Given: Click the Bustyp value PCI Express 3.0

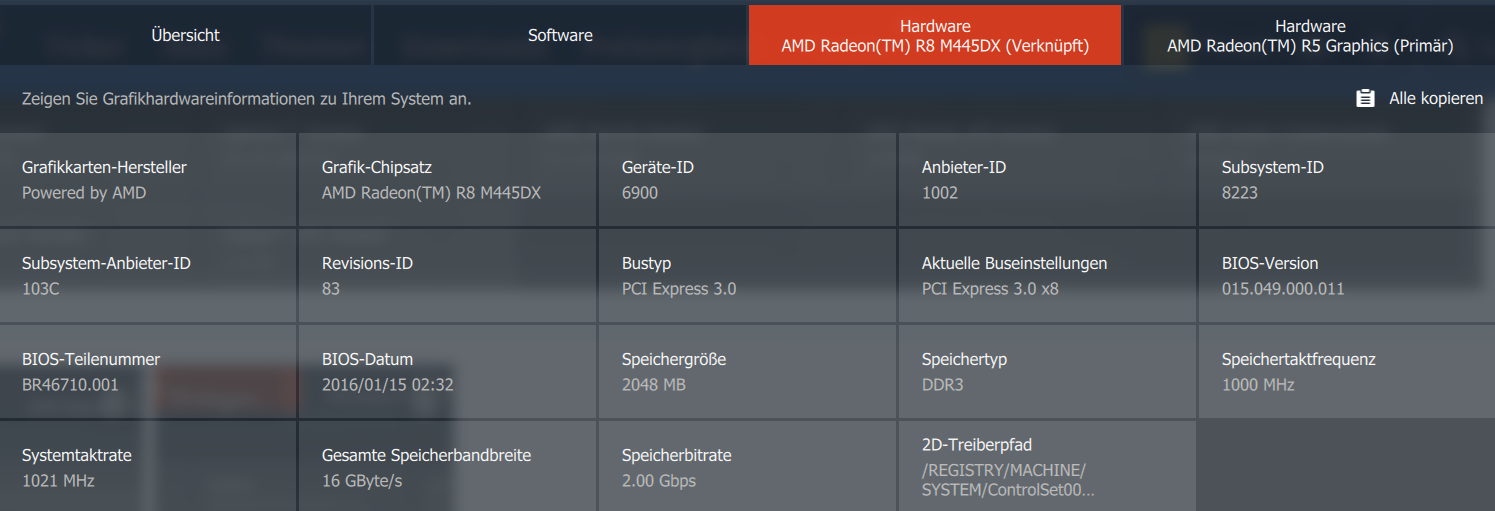Looking at the screenshot, I should tap(679, 289).
